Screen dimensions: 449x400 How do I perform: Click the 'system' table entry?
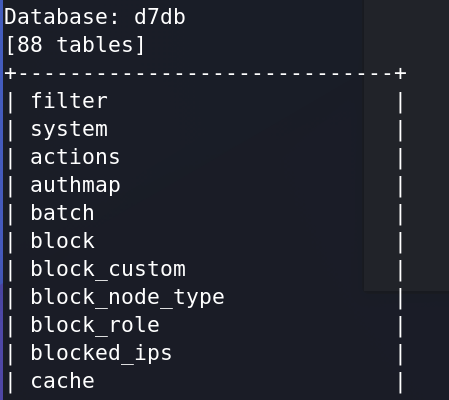click(x=69, y=130)
